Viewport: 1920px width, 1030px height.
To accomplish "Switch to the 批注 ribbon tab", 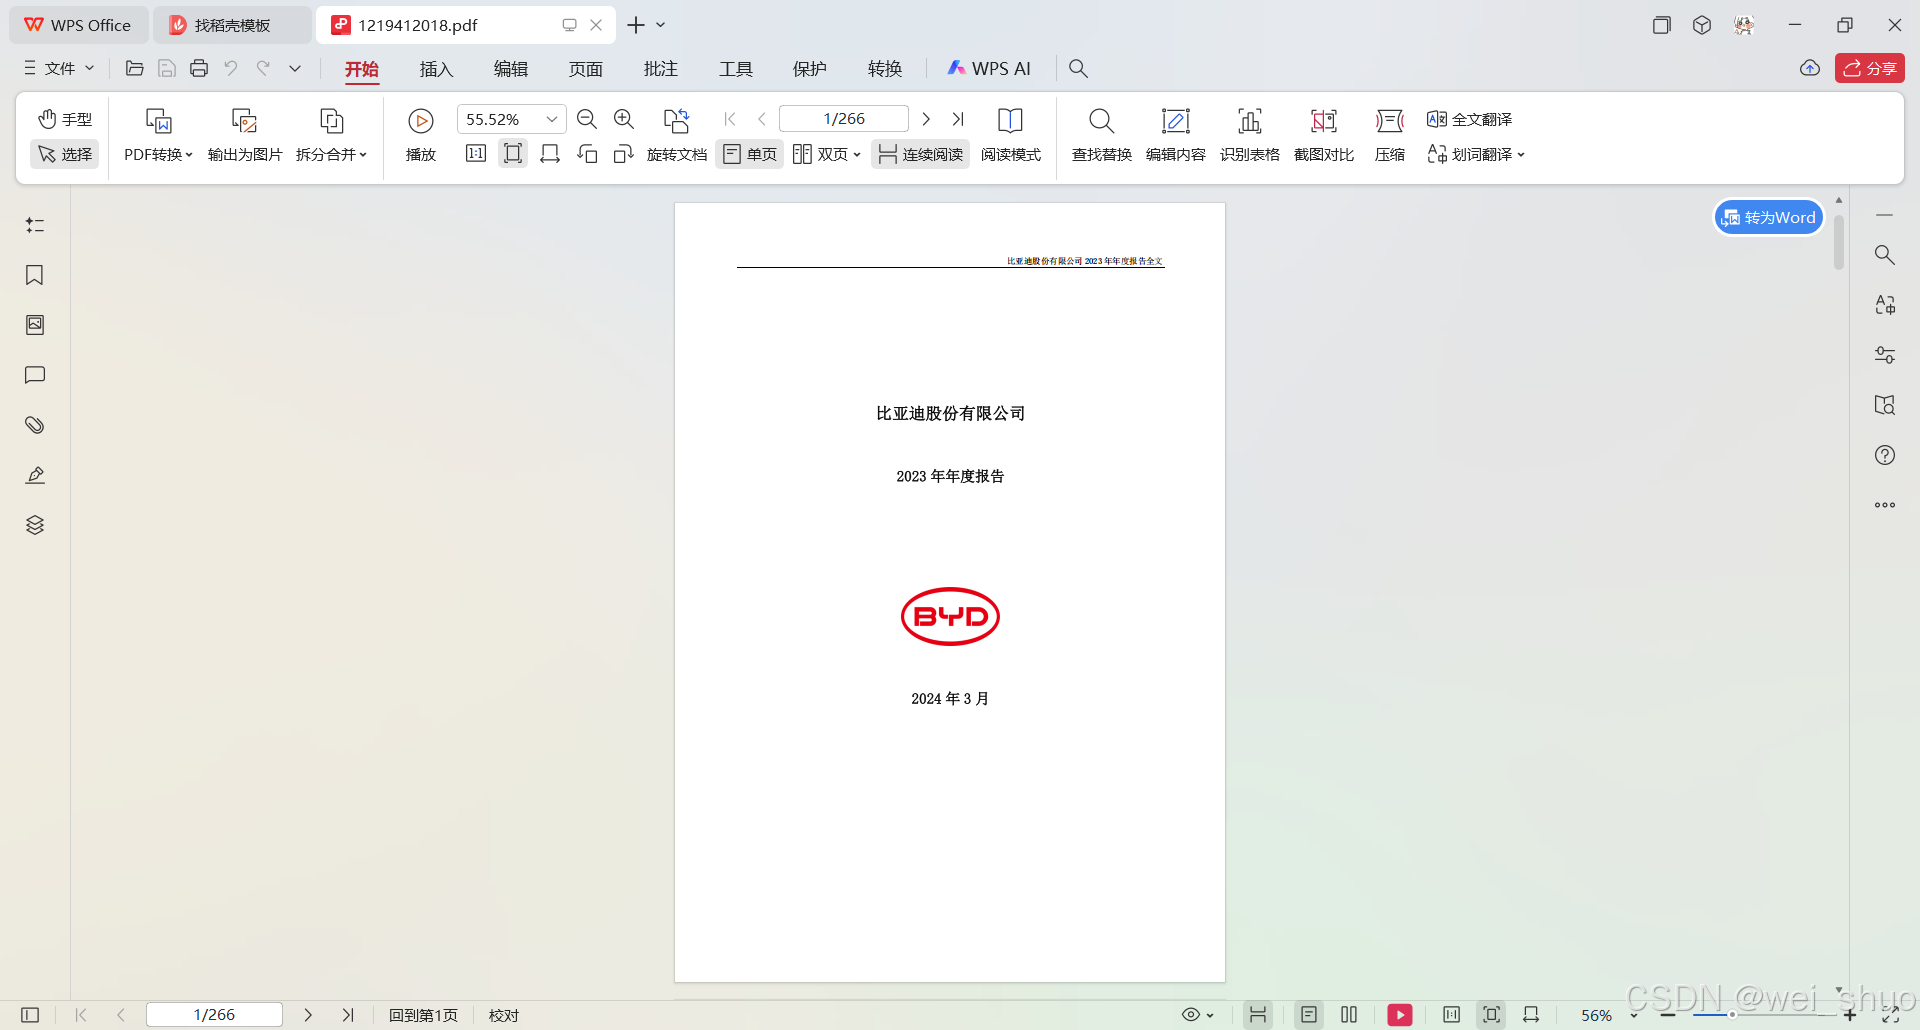I will 660,68.
